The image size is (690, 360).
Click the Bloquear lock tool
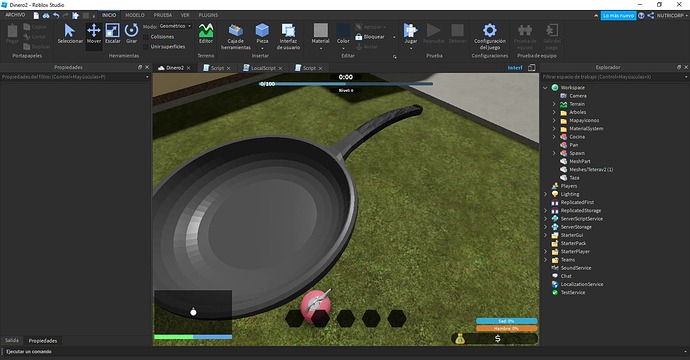tap(371, 37)
